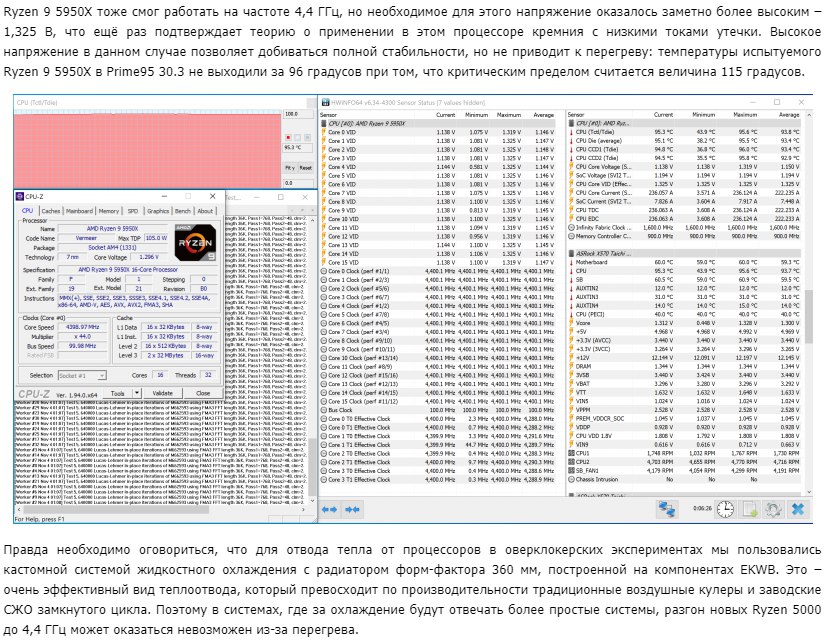Open the Tools dropdown arrow in CPU-Z
The width and height of the screenshot is (826, 644).
136,393
